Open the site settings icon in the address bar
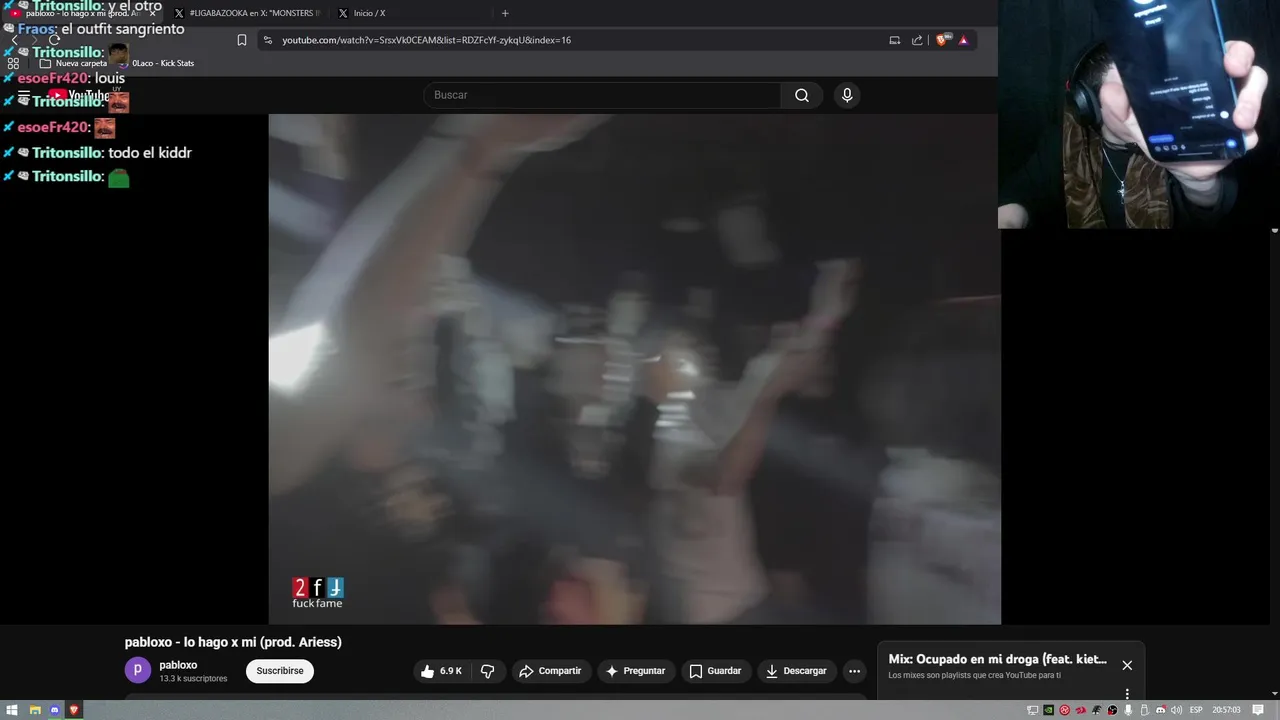1280x720 pixels. pyautogui.click(x=268, y=40)
